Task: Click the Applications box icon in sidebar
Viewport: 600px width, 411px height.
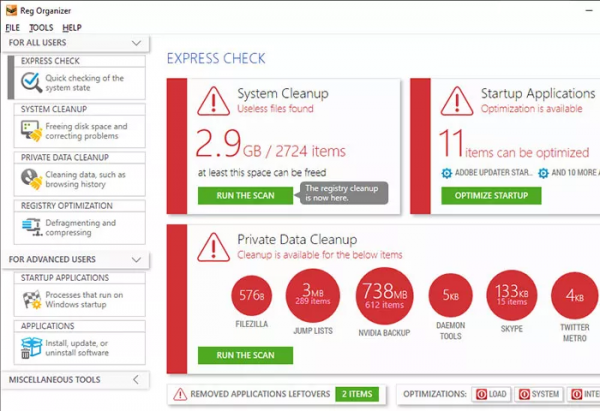Action: [x=31, y=346]
